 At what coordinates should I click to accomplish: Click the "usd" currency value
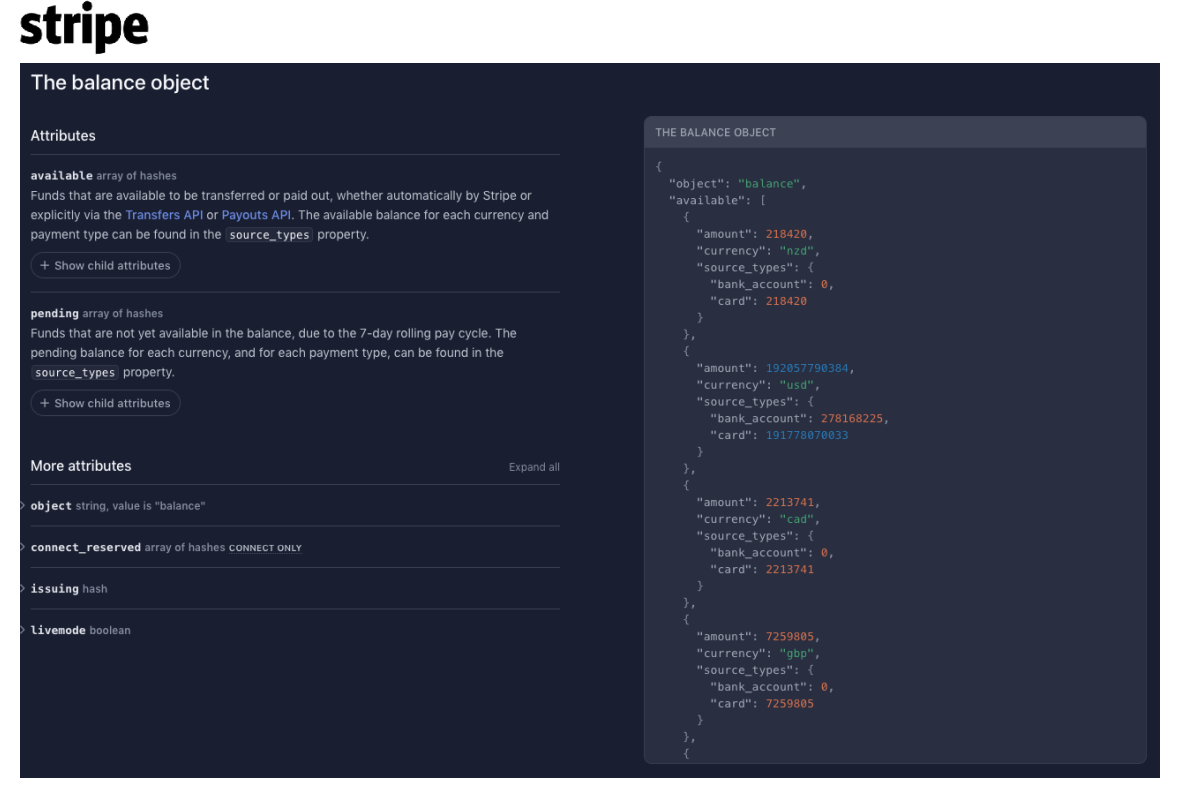(796, 385)
